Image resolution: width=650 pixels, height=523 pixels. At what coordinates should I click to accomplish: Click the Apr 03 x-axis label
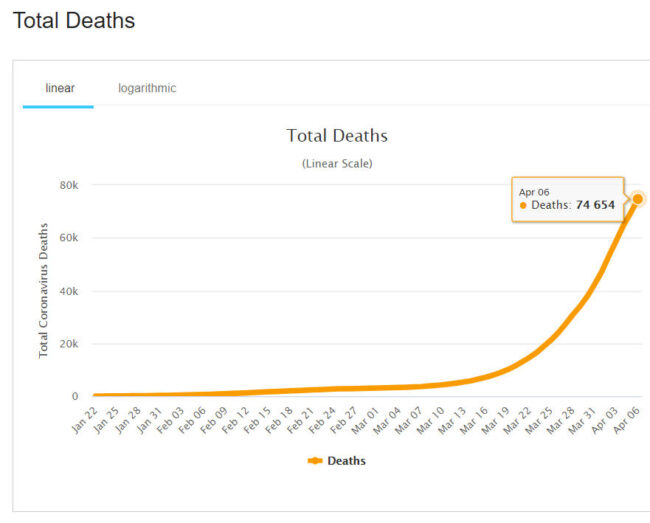(600, 420)
